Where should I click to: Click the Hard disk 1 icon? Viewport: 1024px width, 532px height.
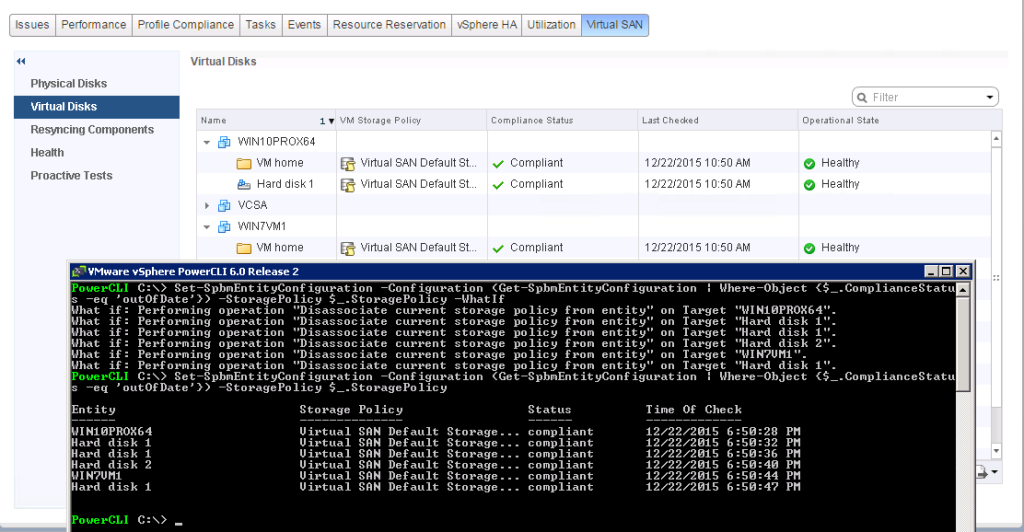pyautogui.click(x=243, y=184)
